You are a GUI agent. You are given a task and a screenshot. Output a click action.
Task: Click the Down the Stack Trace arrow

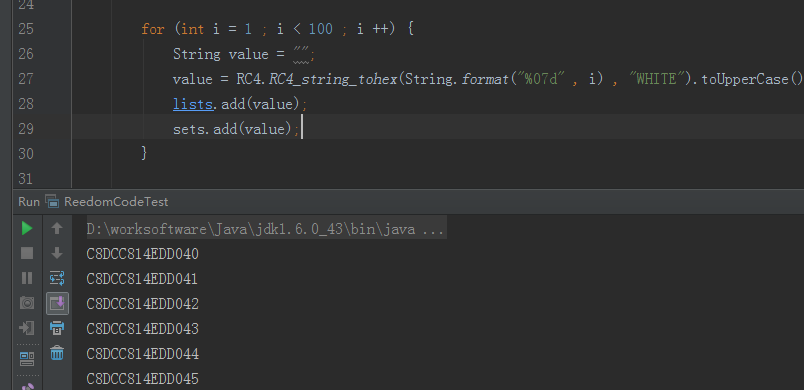click(x=57, y=253)
